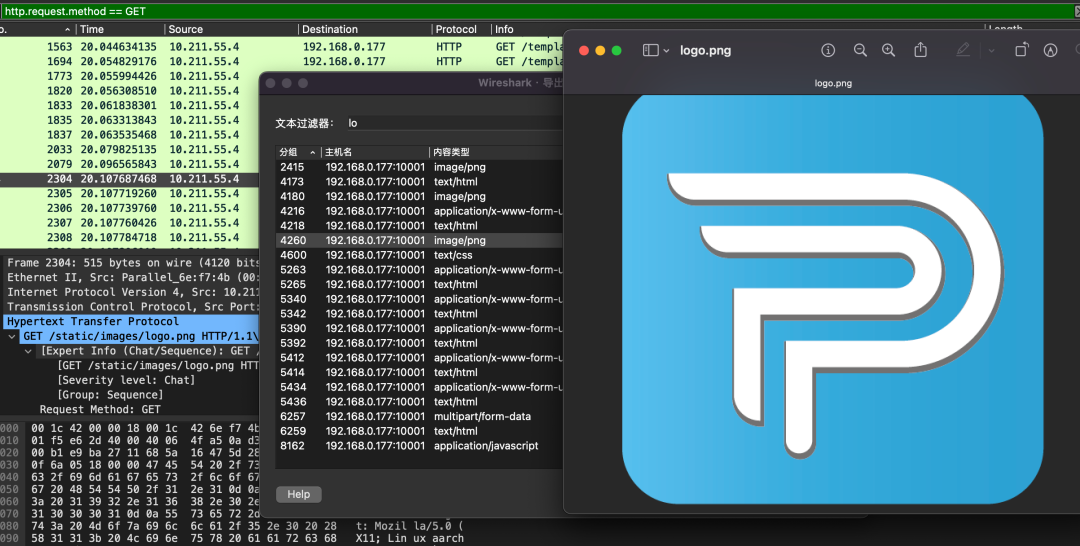1080x546 pixels.
Task: Sort packets by Time column header
Action: pos(120,30)
